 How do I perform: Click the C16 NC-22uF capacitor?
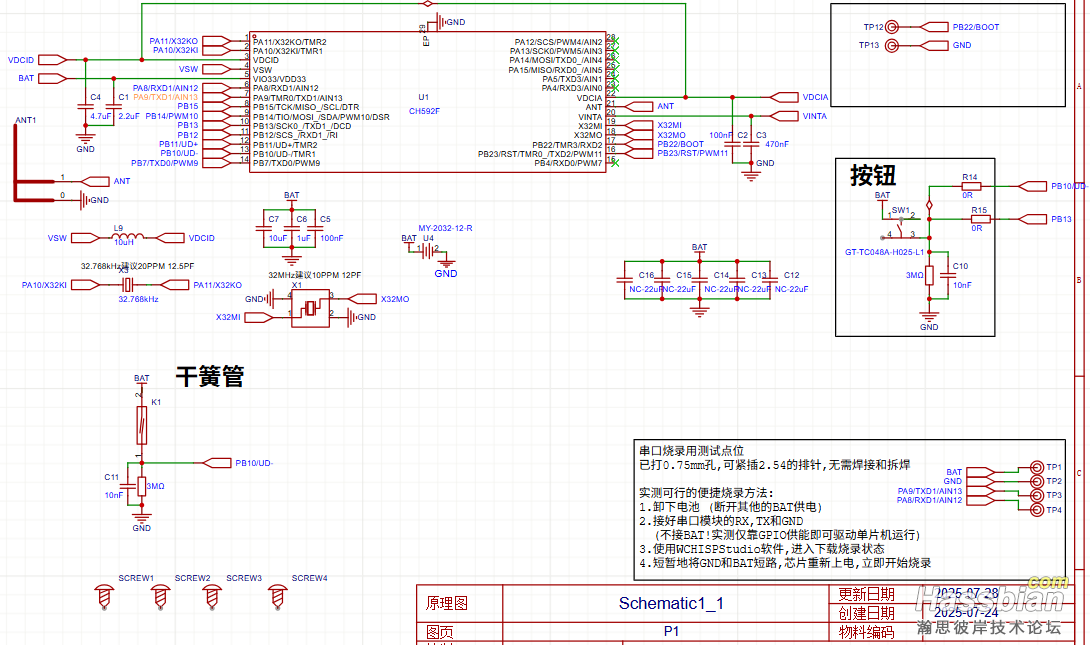tap(625, 280)
